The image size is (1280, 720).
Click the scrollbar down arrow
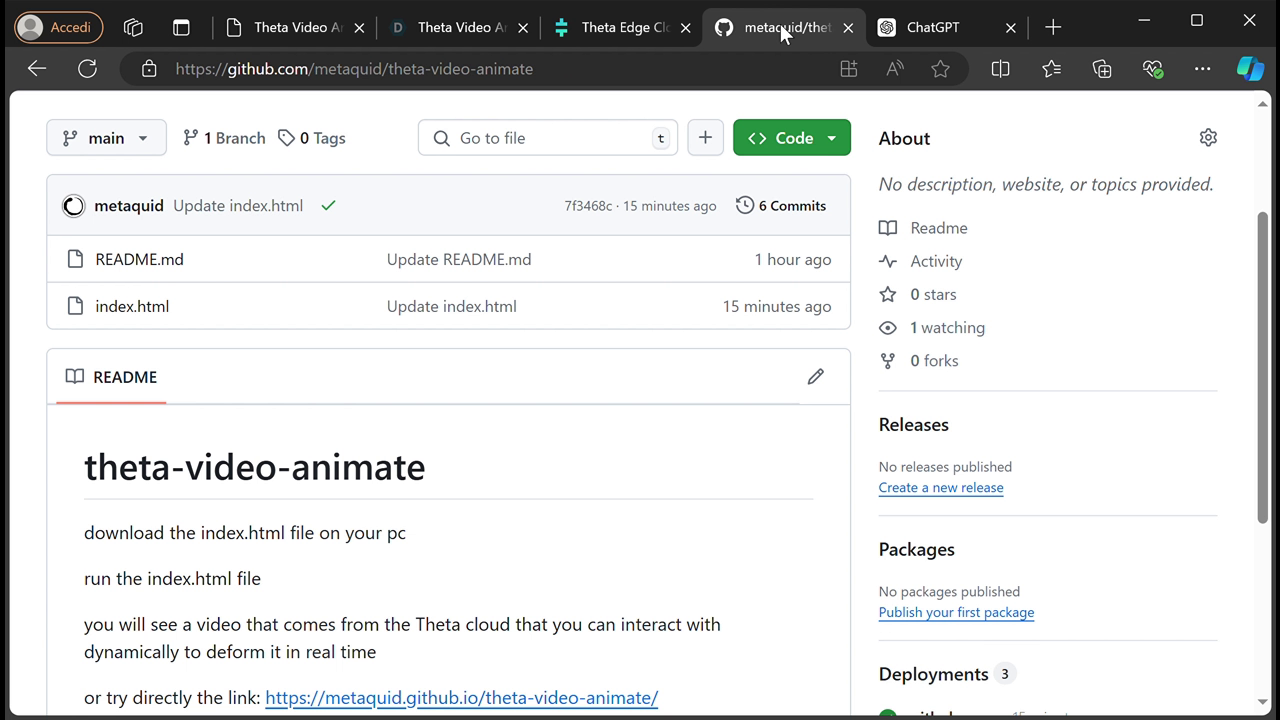(1263, 703)
